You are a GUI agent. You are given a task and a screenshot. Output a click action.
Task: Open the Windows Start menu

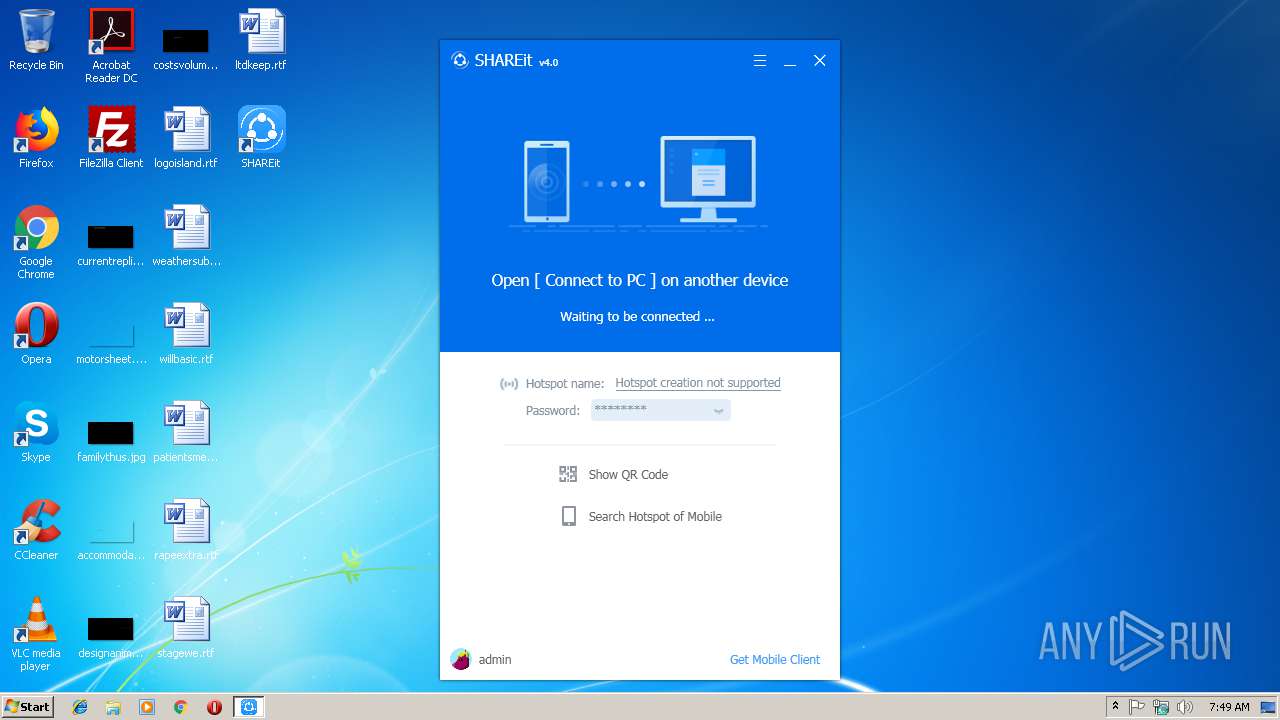click(28, 707)
